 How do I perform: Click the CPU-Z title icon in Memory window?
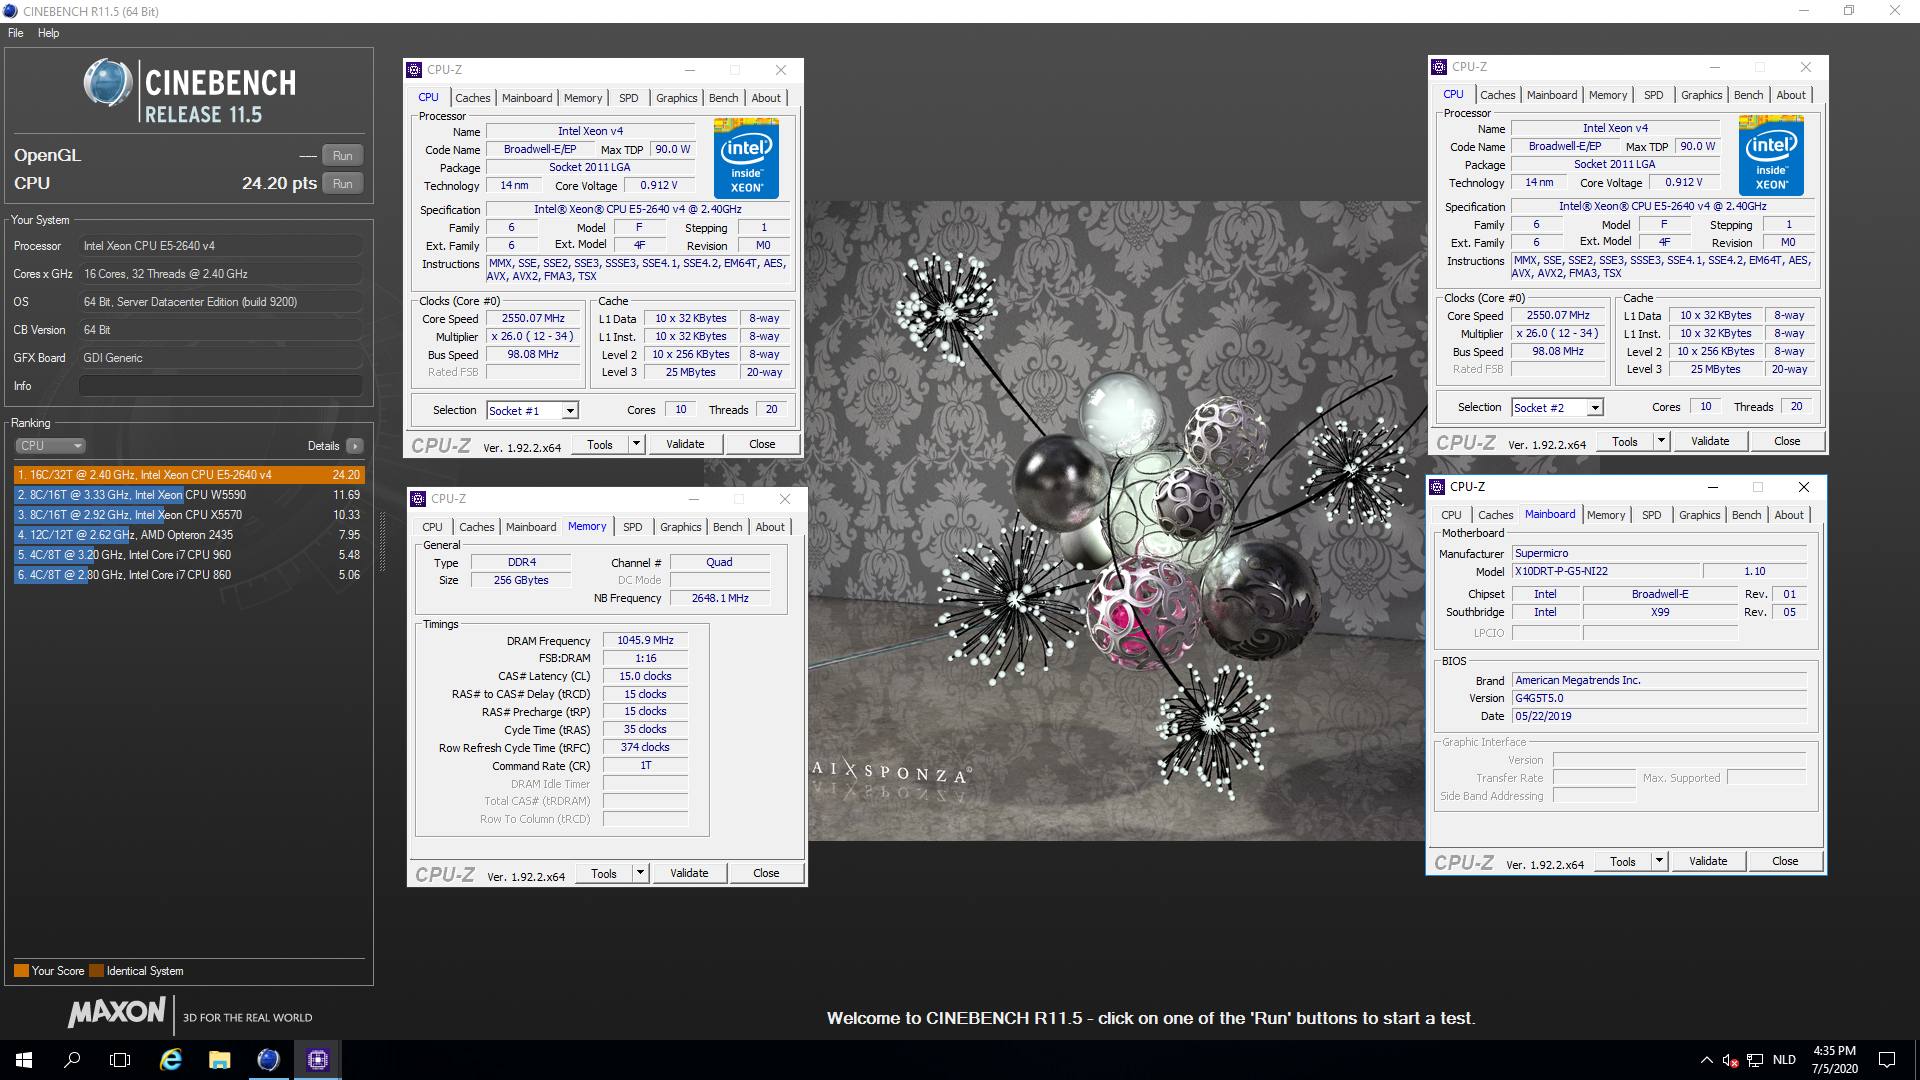[418, 499]
